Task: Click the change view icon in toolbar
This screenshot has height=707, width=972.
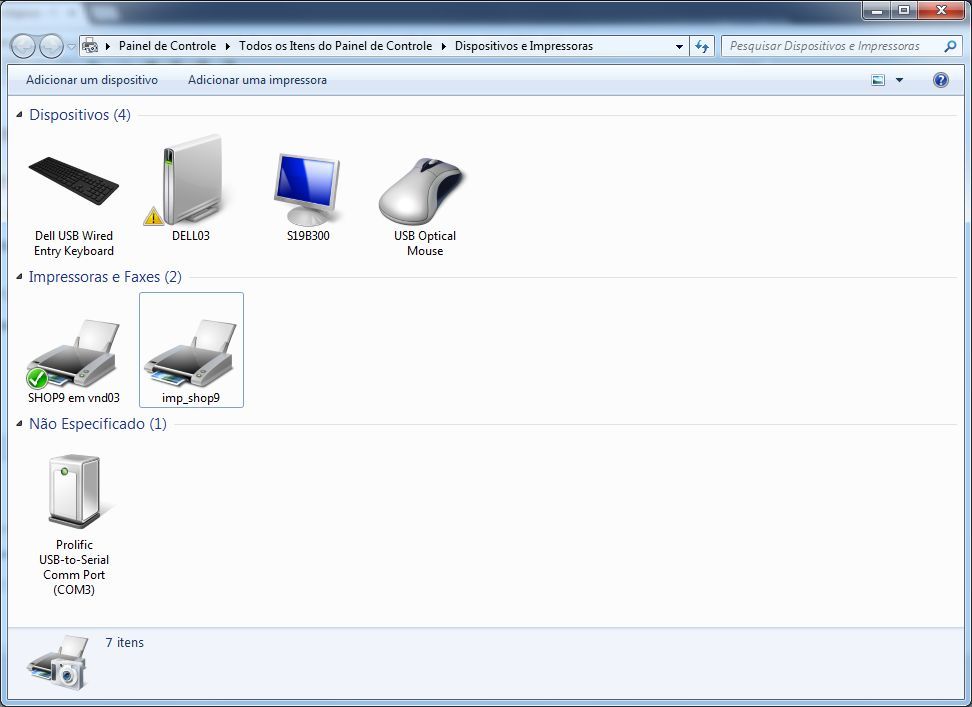Action: (878, 80)
